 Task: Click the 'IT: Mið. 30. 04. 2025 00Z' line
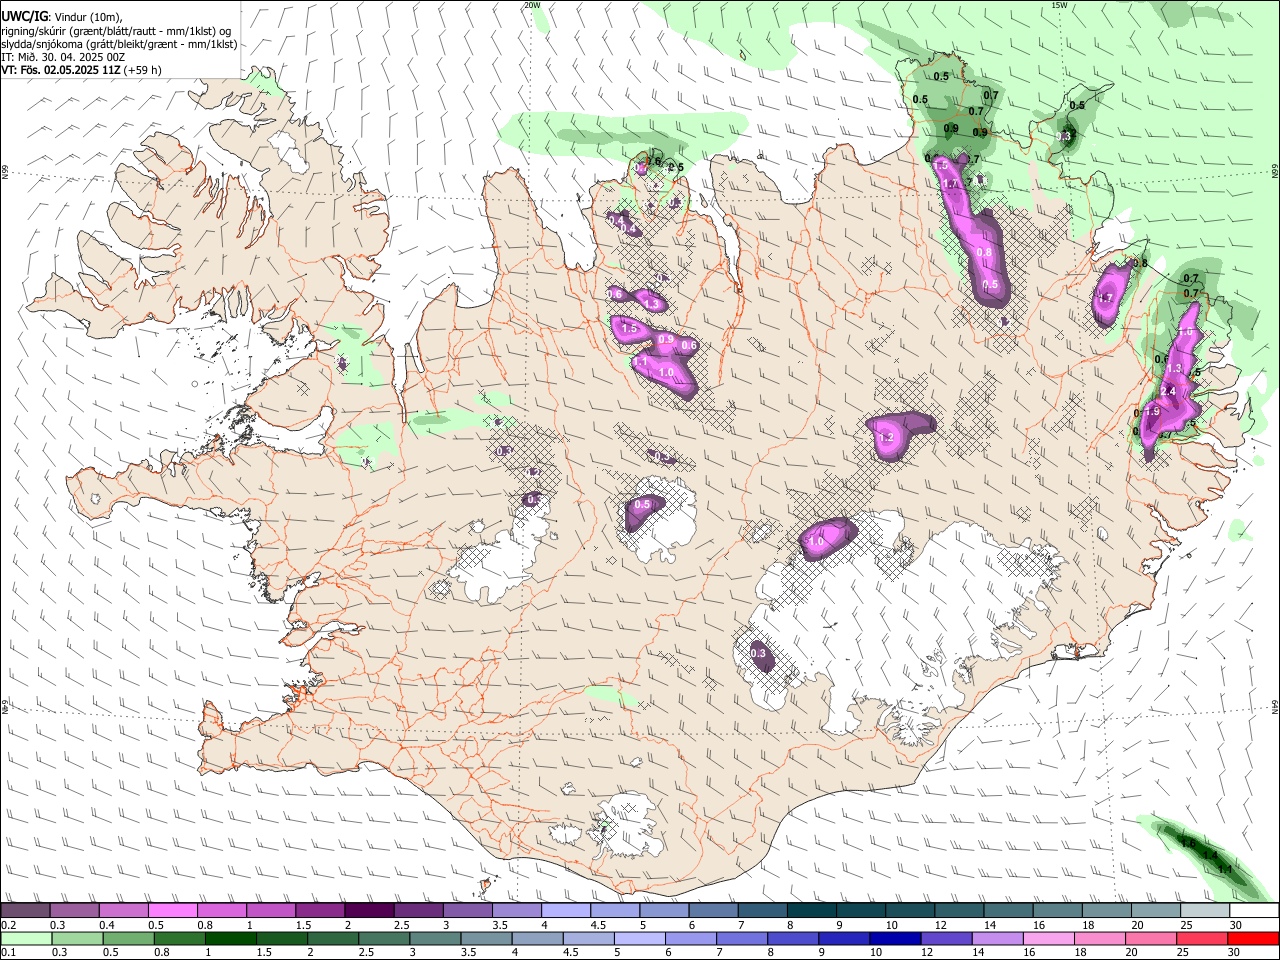pos(63,57)
